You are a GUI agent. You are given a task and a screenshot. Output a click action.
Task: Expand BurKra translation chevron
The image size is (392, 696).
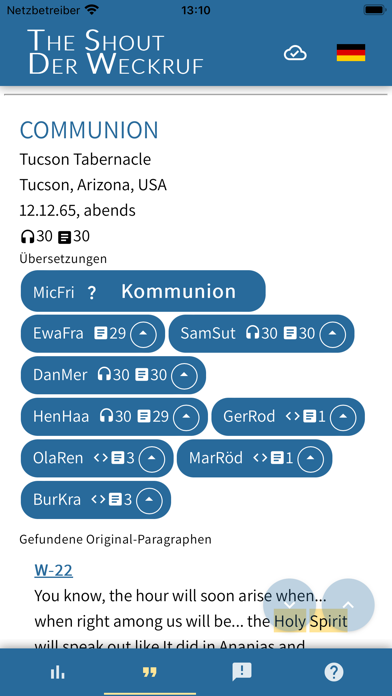tap(150, 500)
